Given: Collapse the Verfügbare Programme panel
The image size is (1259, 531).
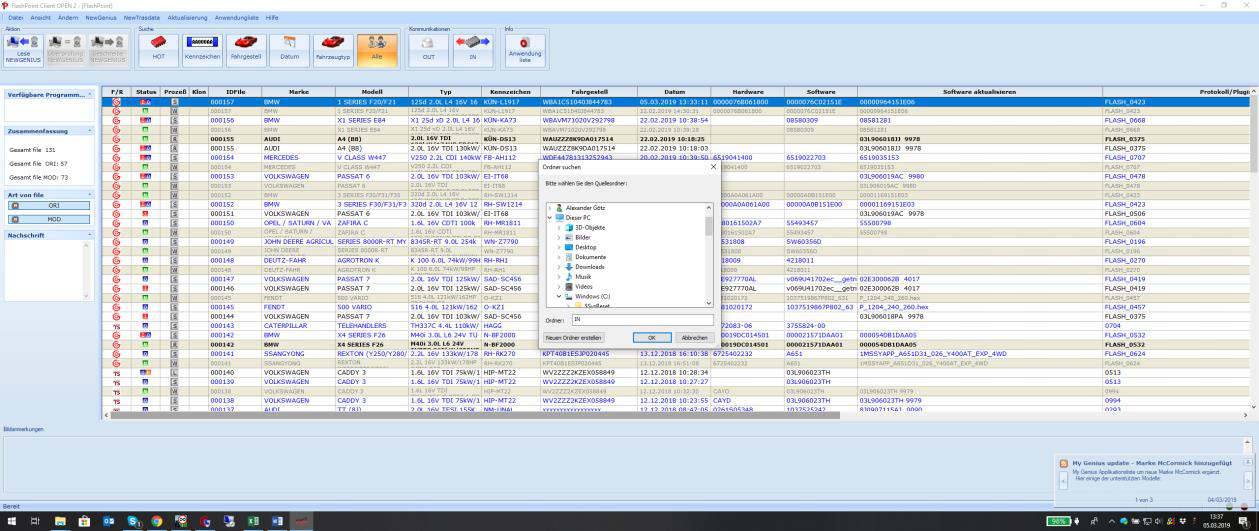Looking at the screenshot, I should [x=89, y=94].
